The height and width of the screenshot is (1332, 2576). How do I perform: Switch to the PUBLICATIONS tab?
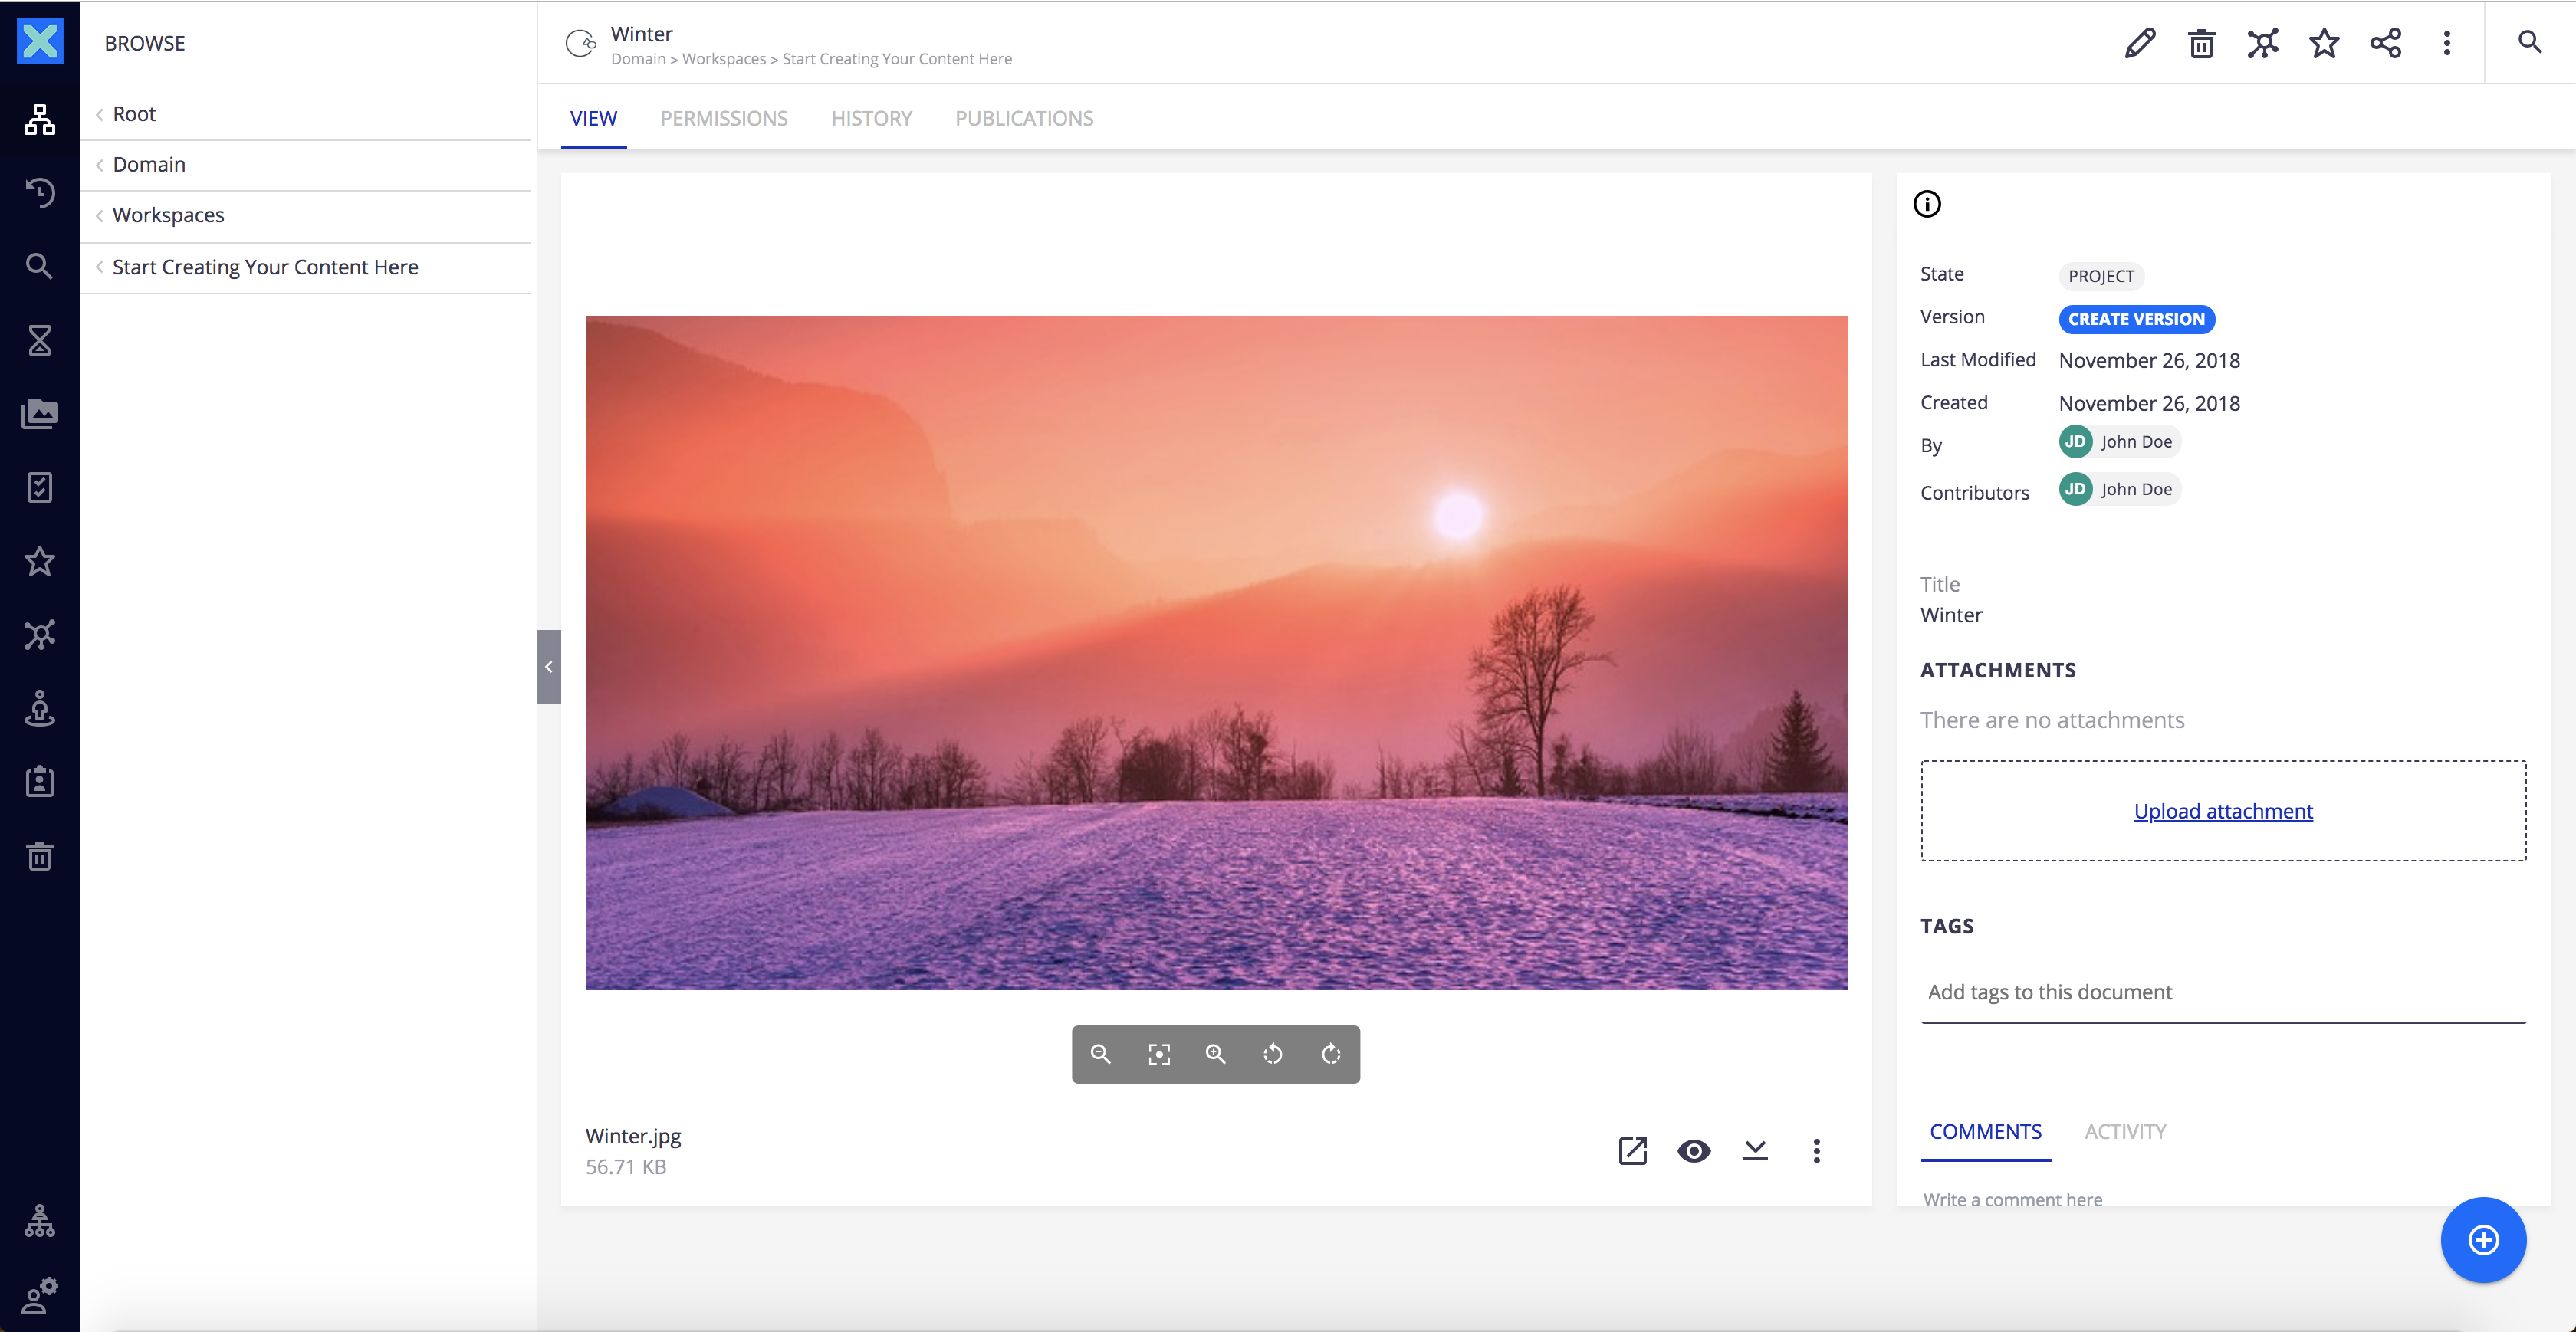1024,119
